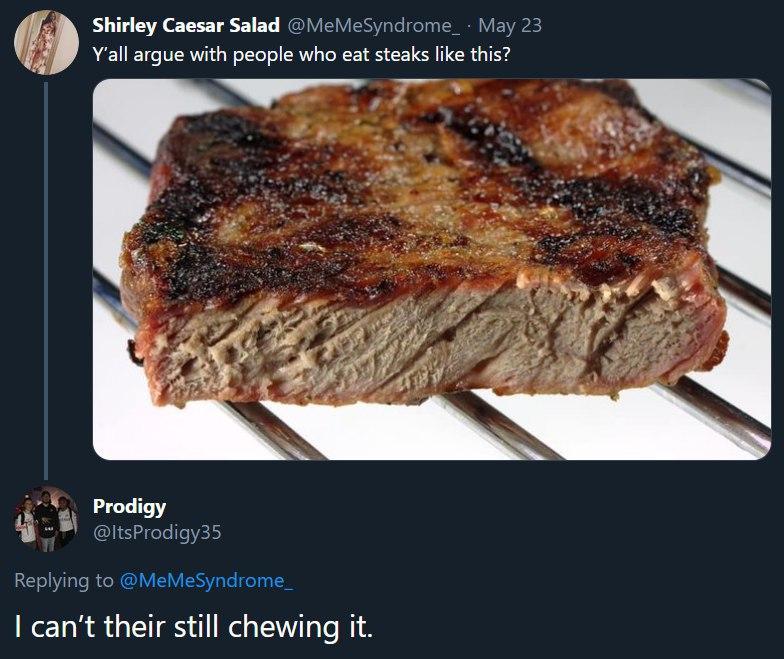Follow the @MeMeSyndrome_ mention after Replying to

pos(206,579)
